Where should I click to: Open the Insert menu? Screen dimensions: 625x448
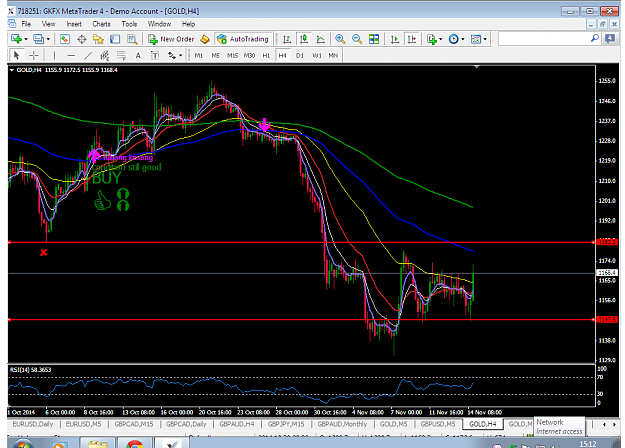[74, 24]
